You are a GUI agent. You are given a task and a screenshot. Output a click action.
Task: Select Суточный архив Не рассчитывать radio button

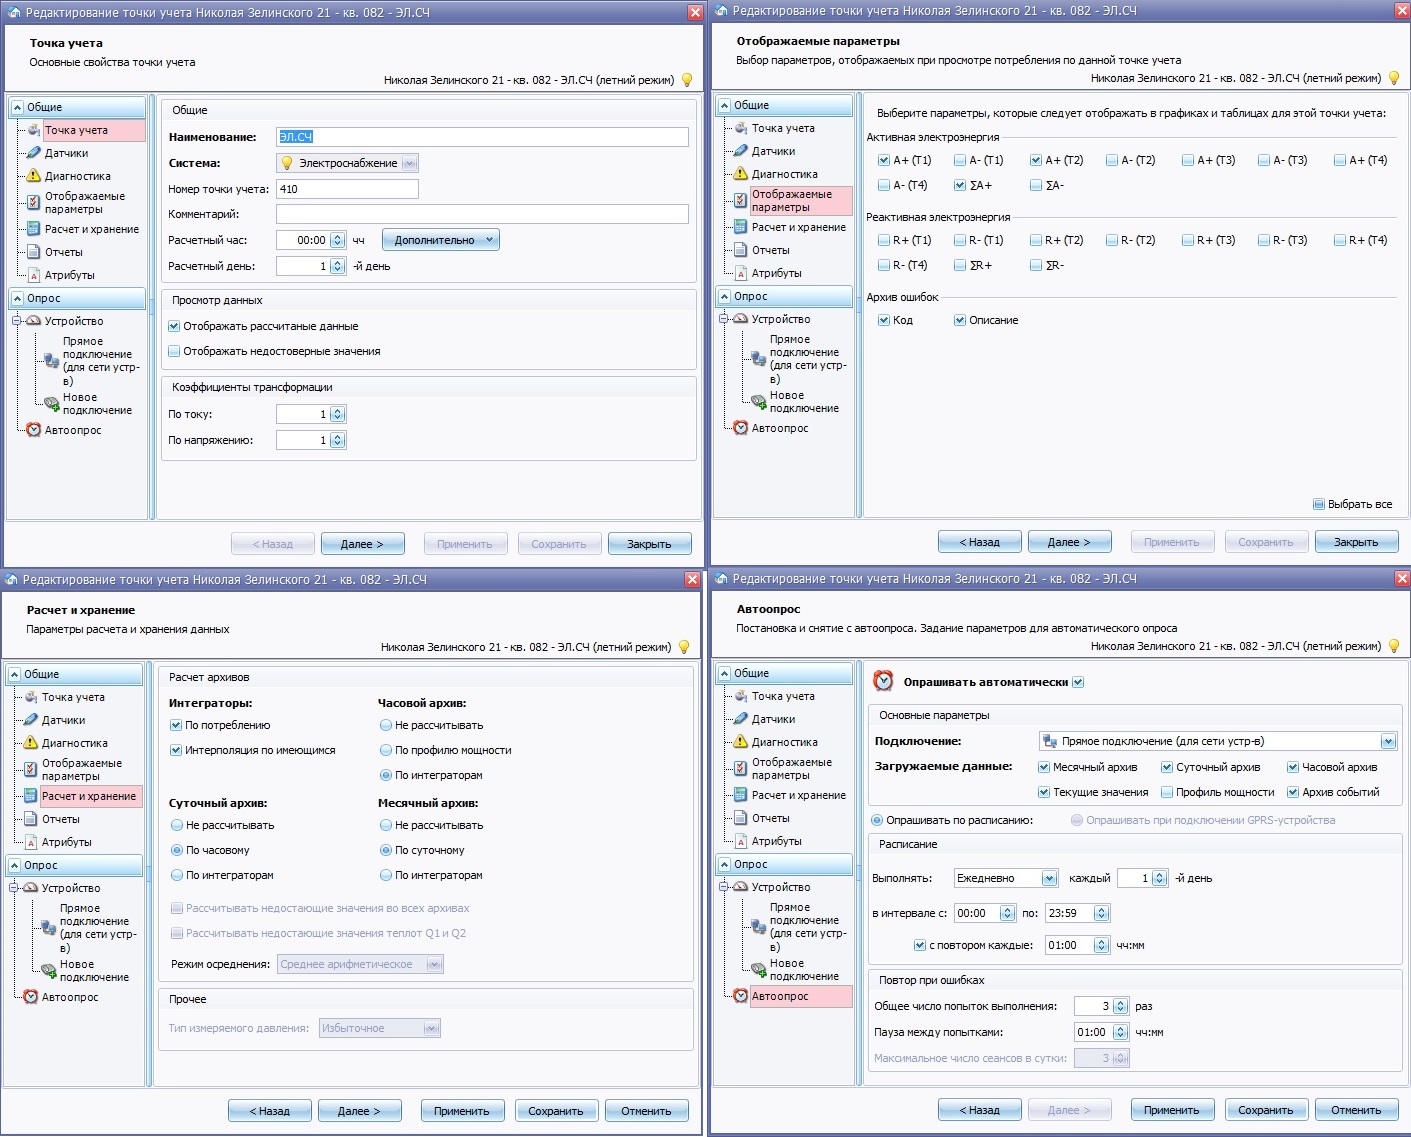tap(176, 825)
